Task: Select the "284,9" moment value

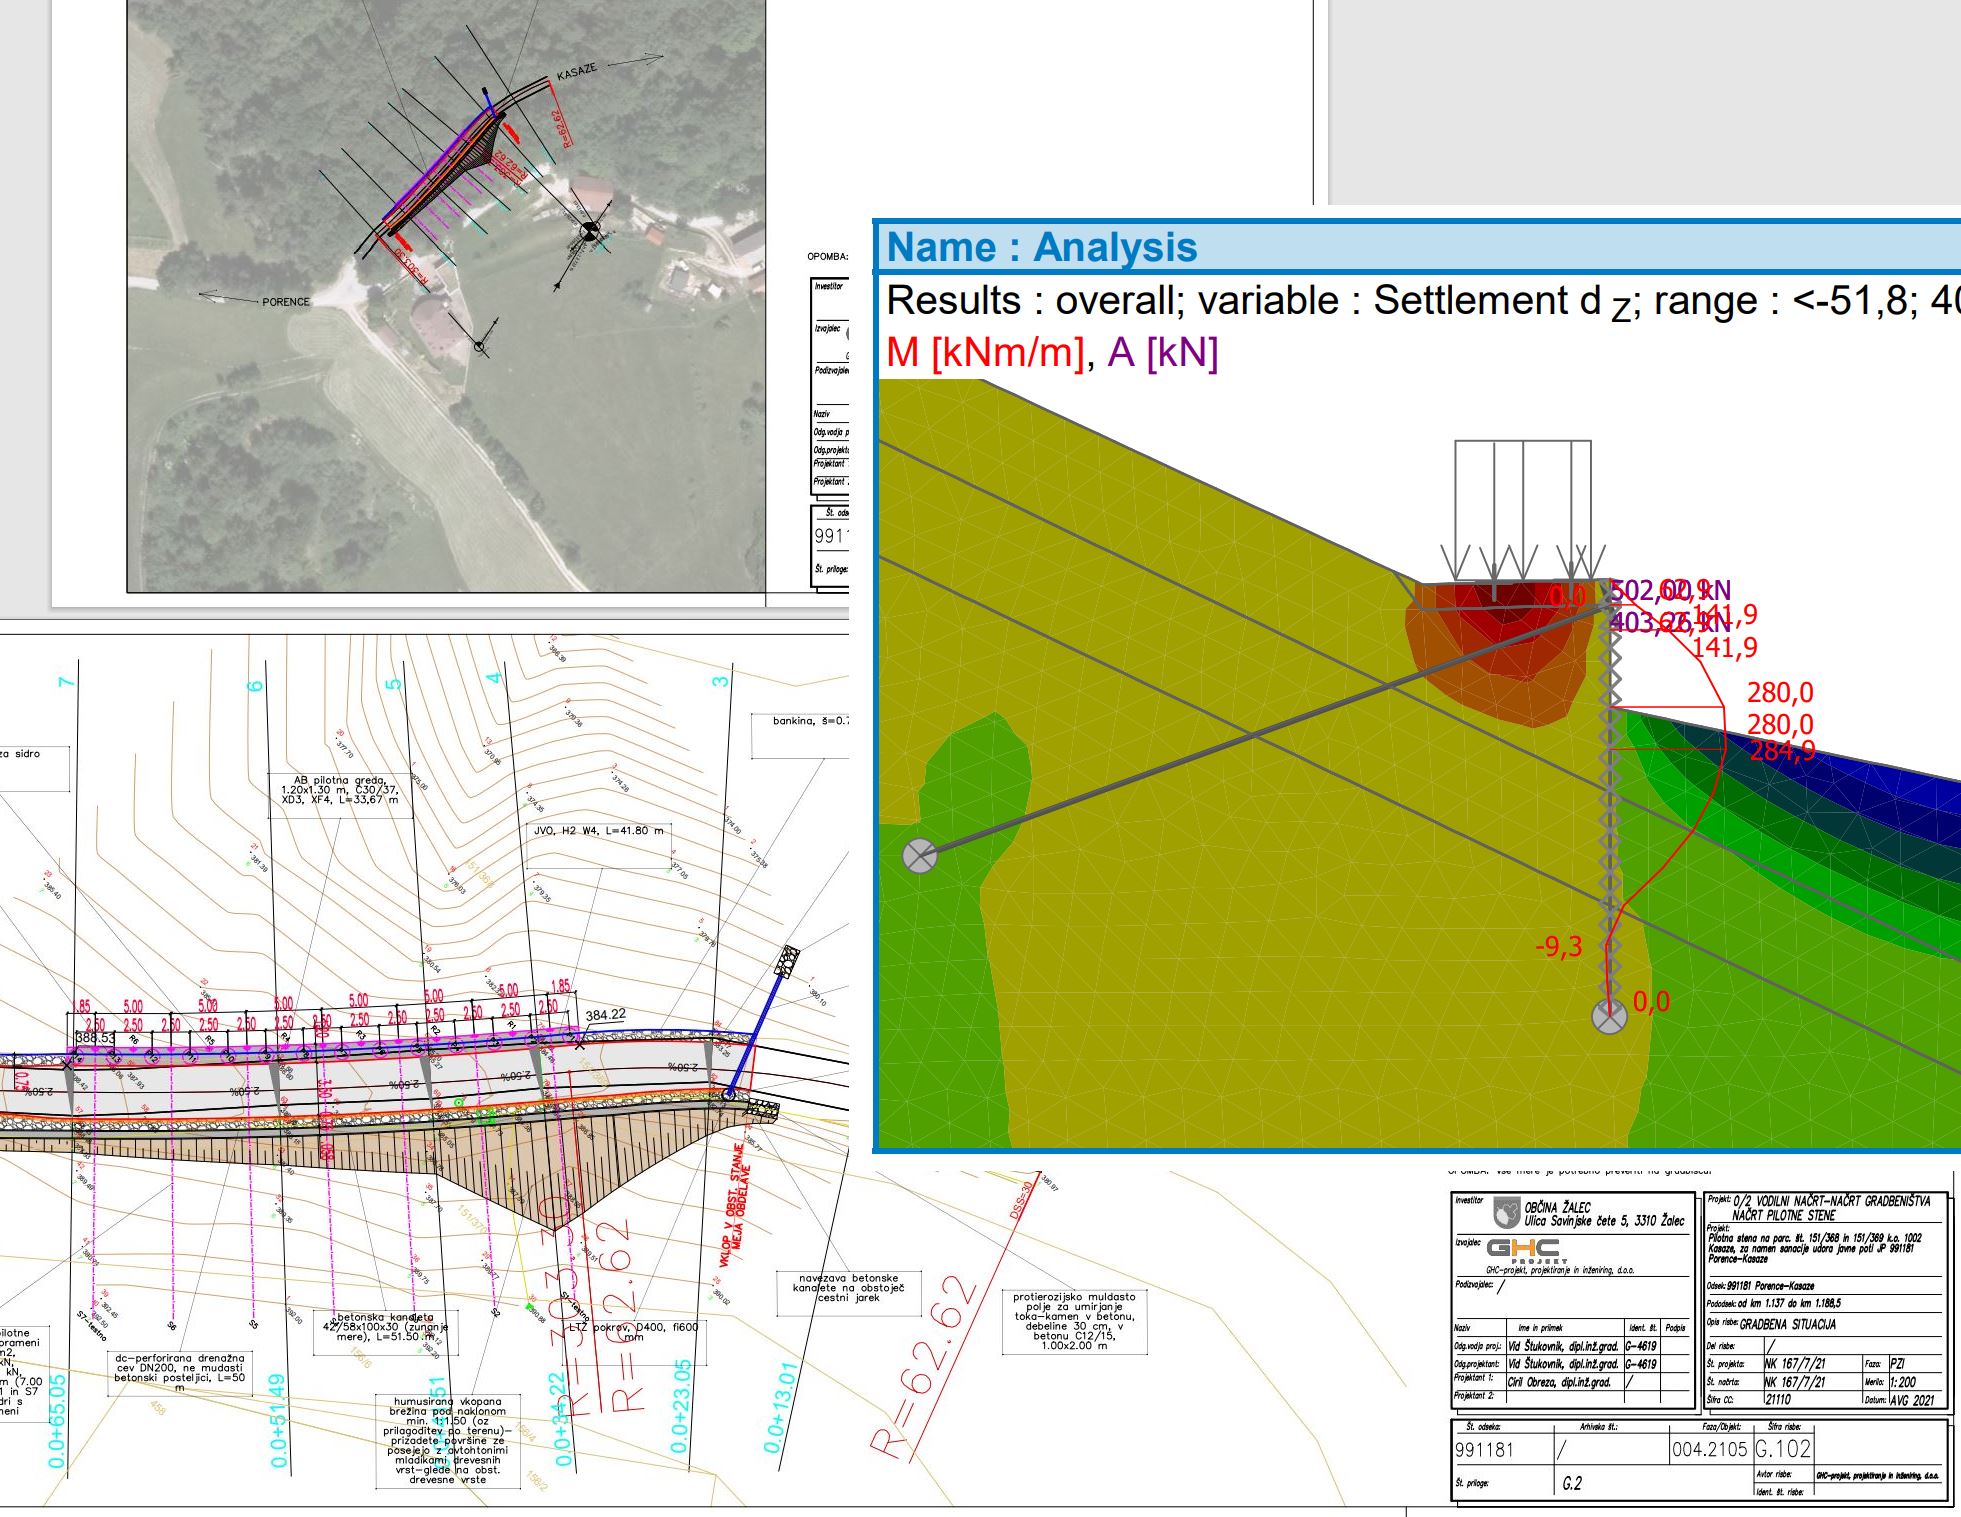Action: (x=1781, y=750)
